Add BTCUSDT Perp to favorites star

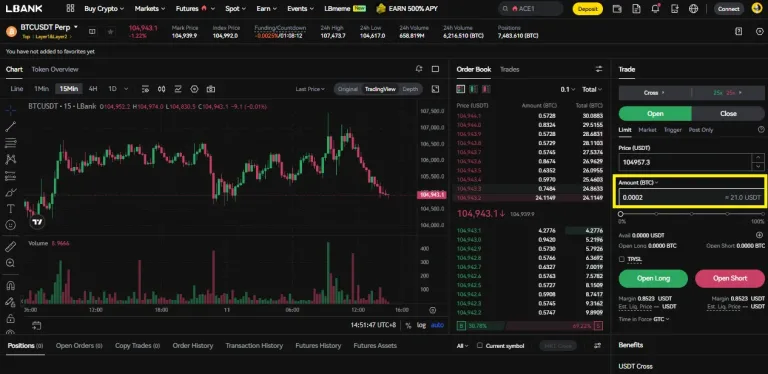(110, 32)
